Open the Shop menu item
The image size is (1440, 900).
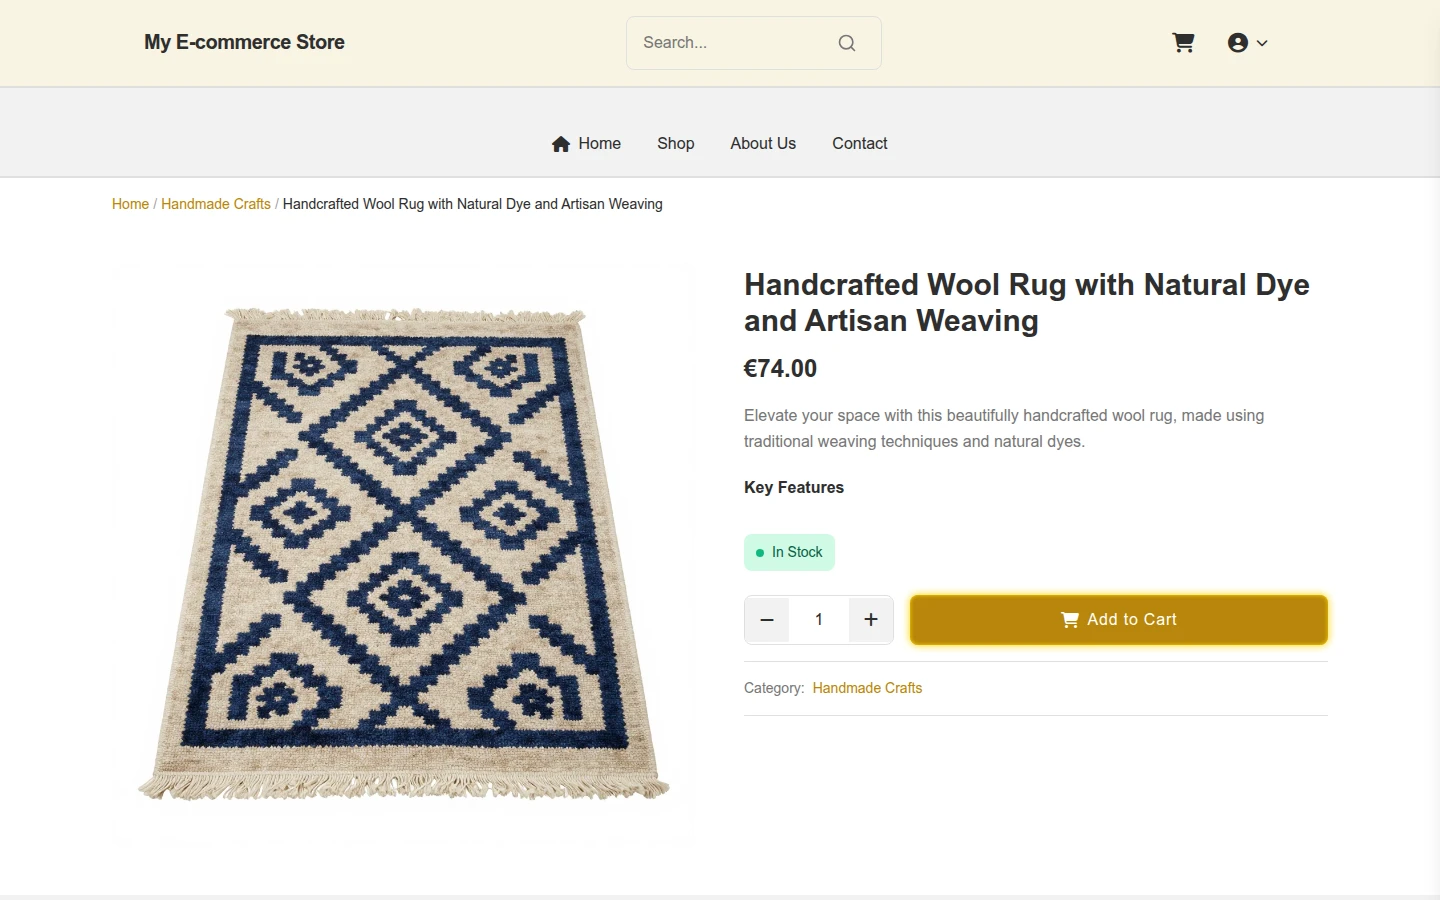pos(676,144)
